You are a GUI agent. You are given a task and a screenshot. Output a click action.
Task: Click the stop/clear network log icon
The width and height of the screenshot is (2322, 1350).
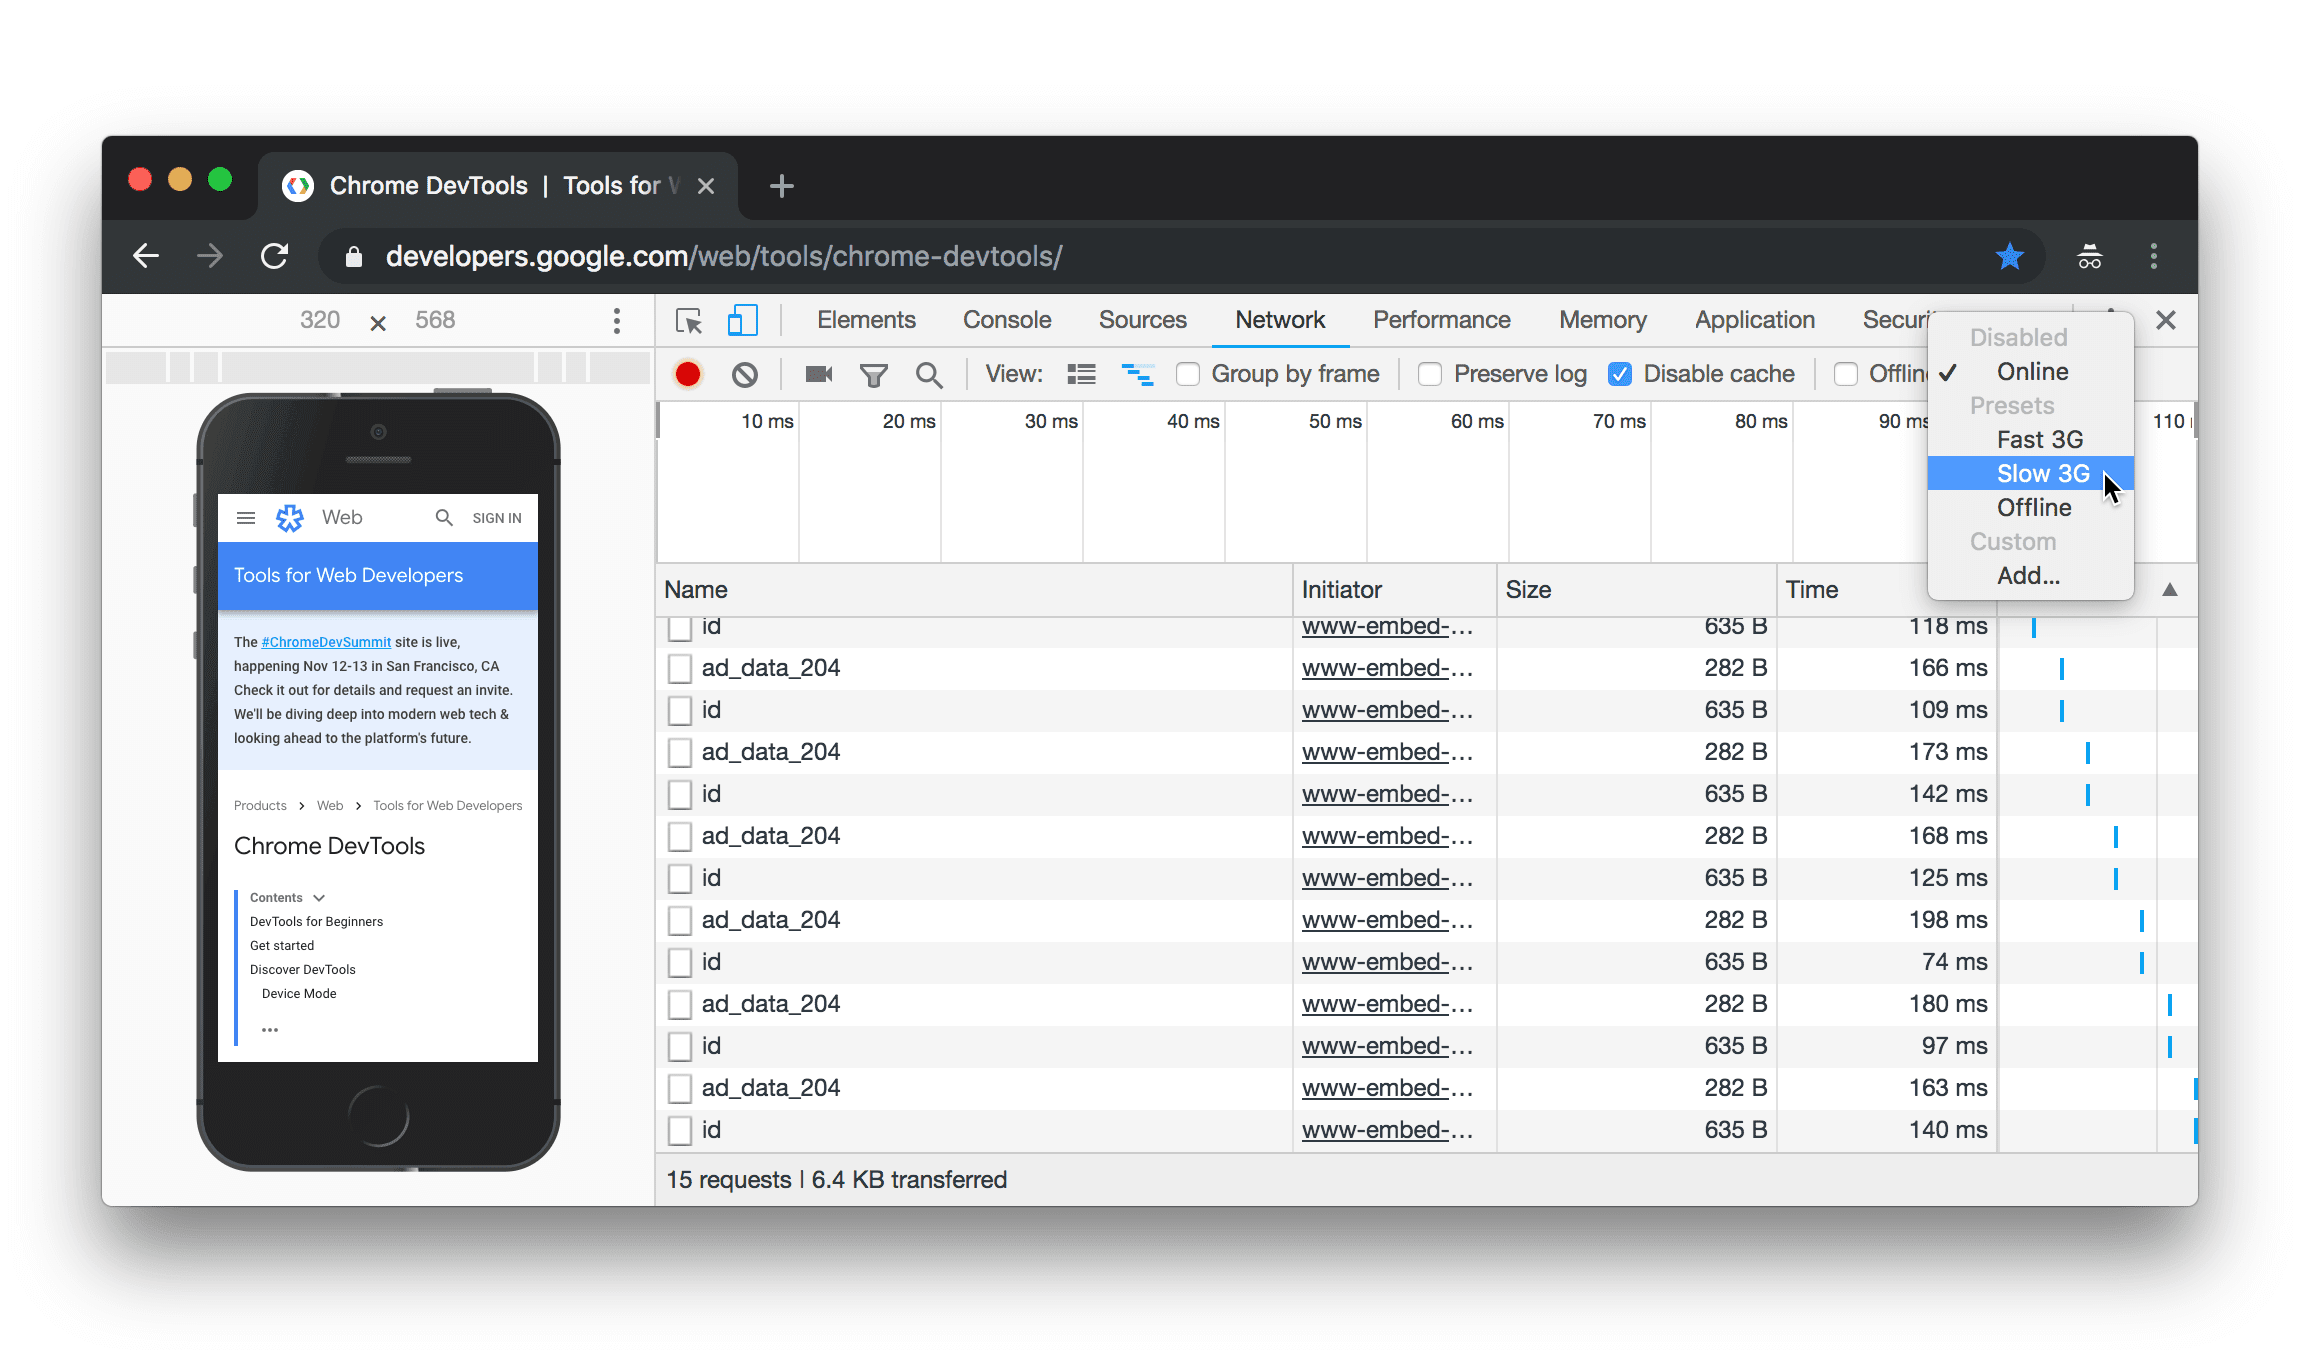tap(744, 373)
